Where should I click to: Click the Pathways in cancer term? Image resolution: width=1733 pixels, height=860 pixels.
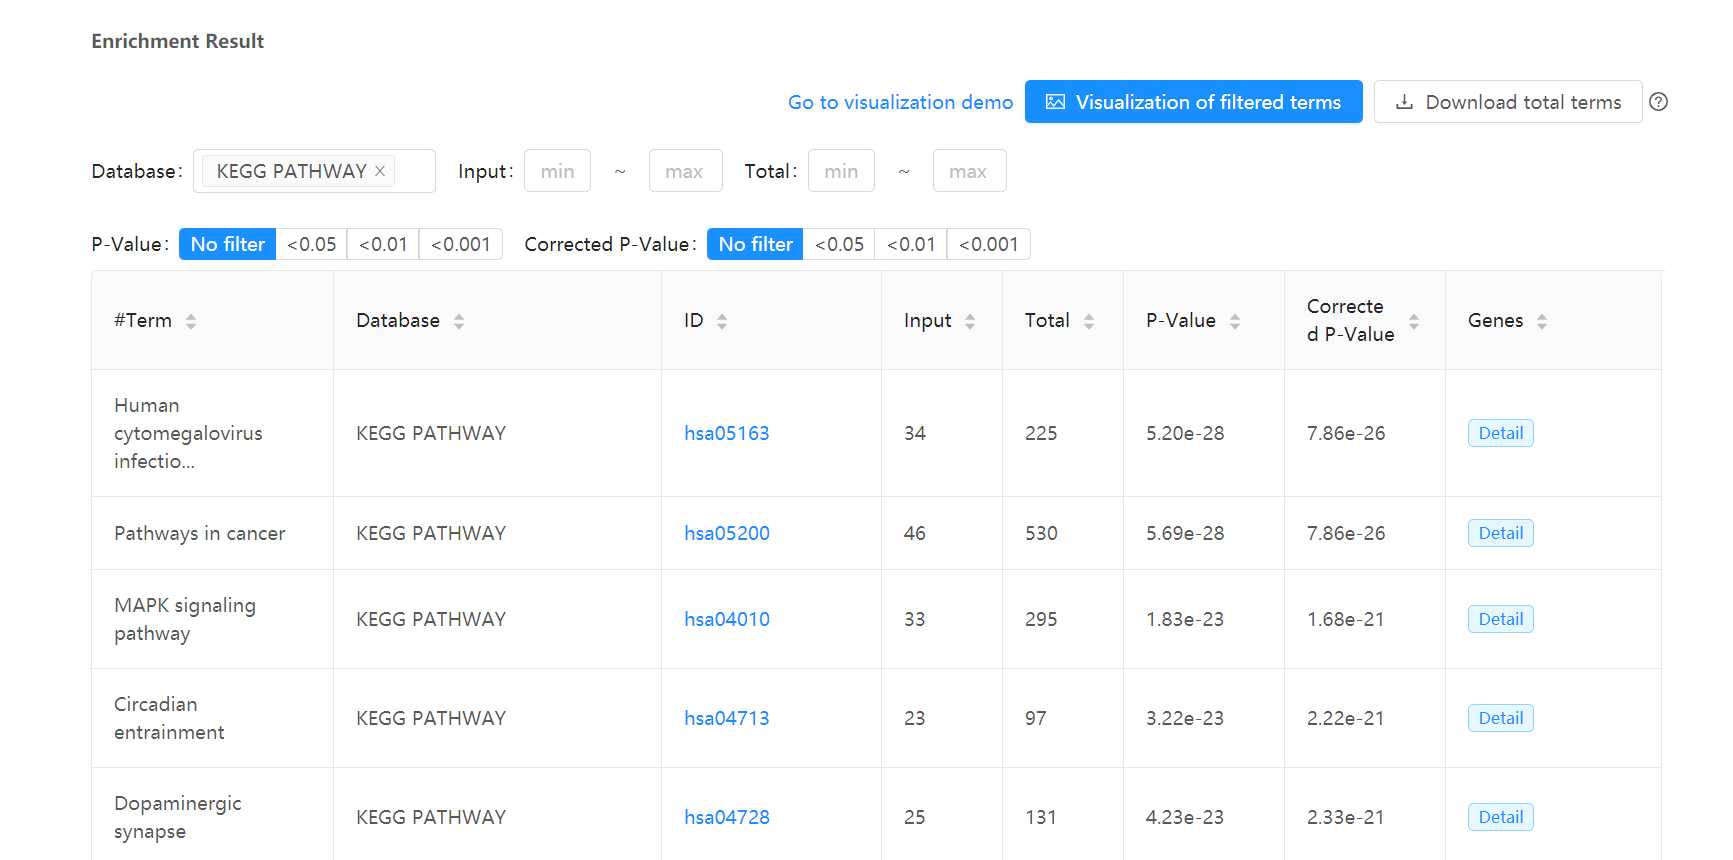coord(199,533)
